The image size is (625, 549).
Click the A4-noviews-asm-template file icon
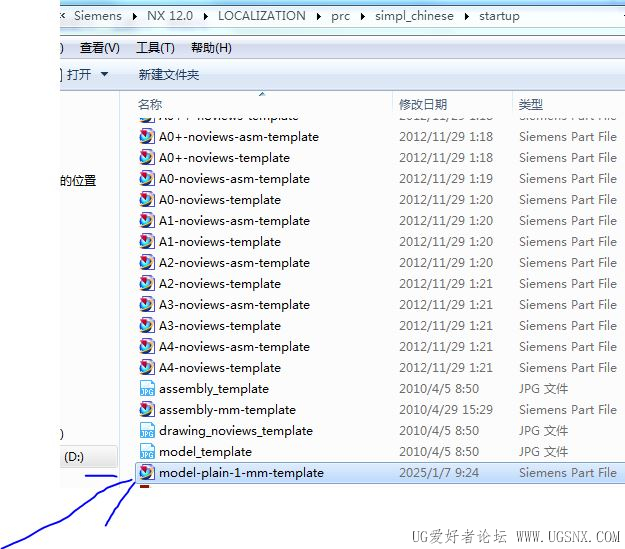[x=147, y=347]
